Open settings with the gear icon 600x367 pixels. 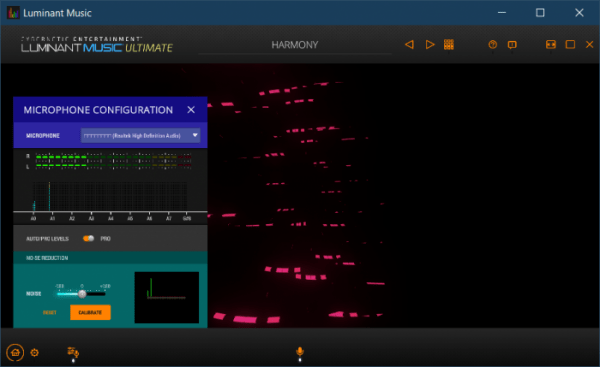click(x=34, y=352)
